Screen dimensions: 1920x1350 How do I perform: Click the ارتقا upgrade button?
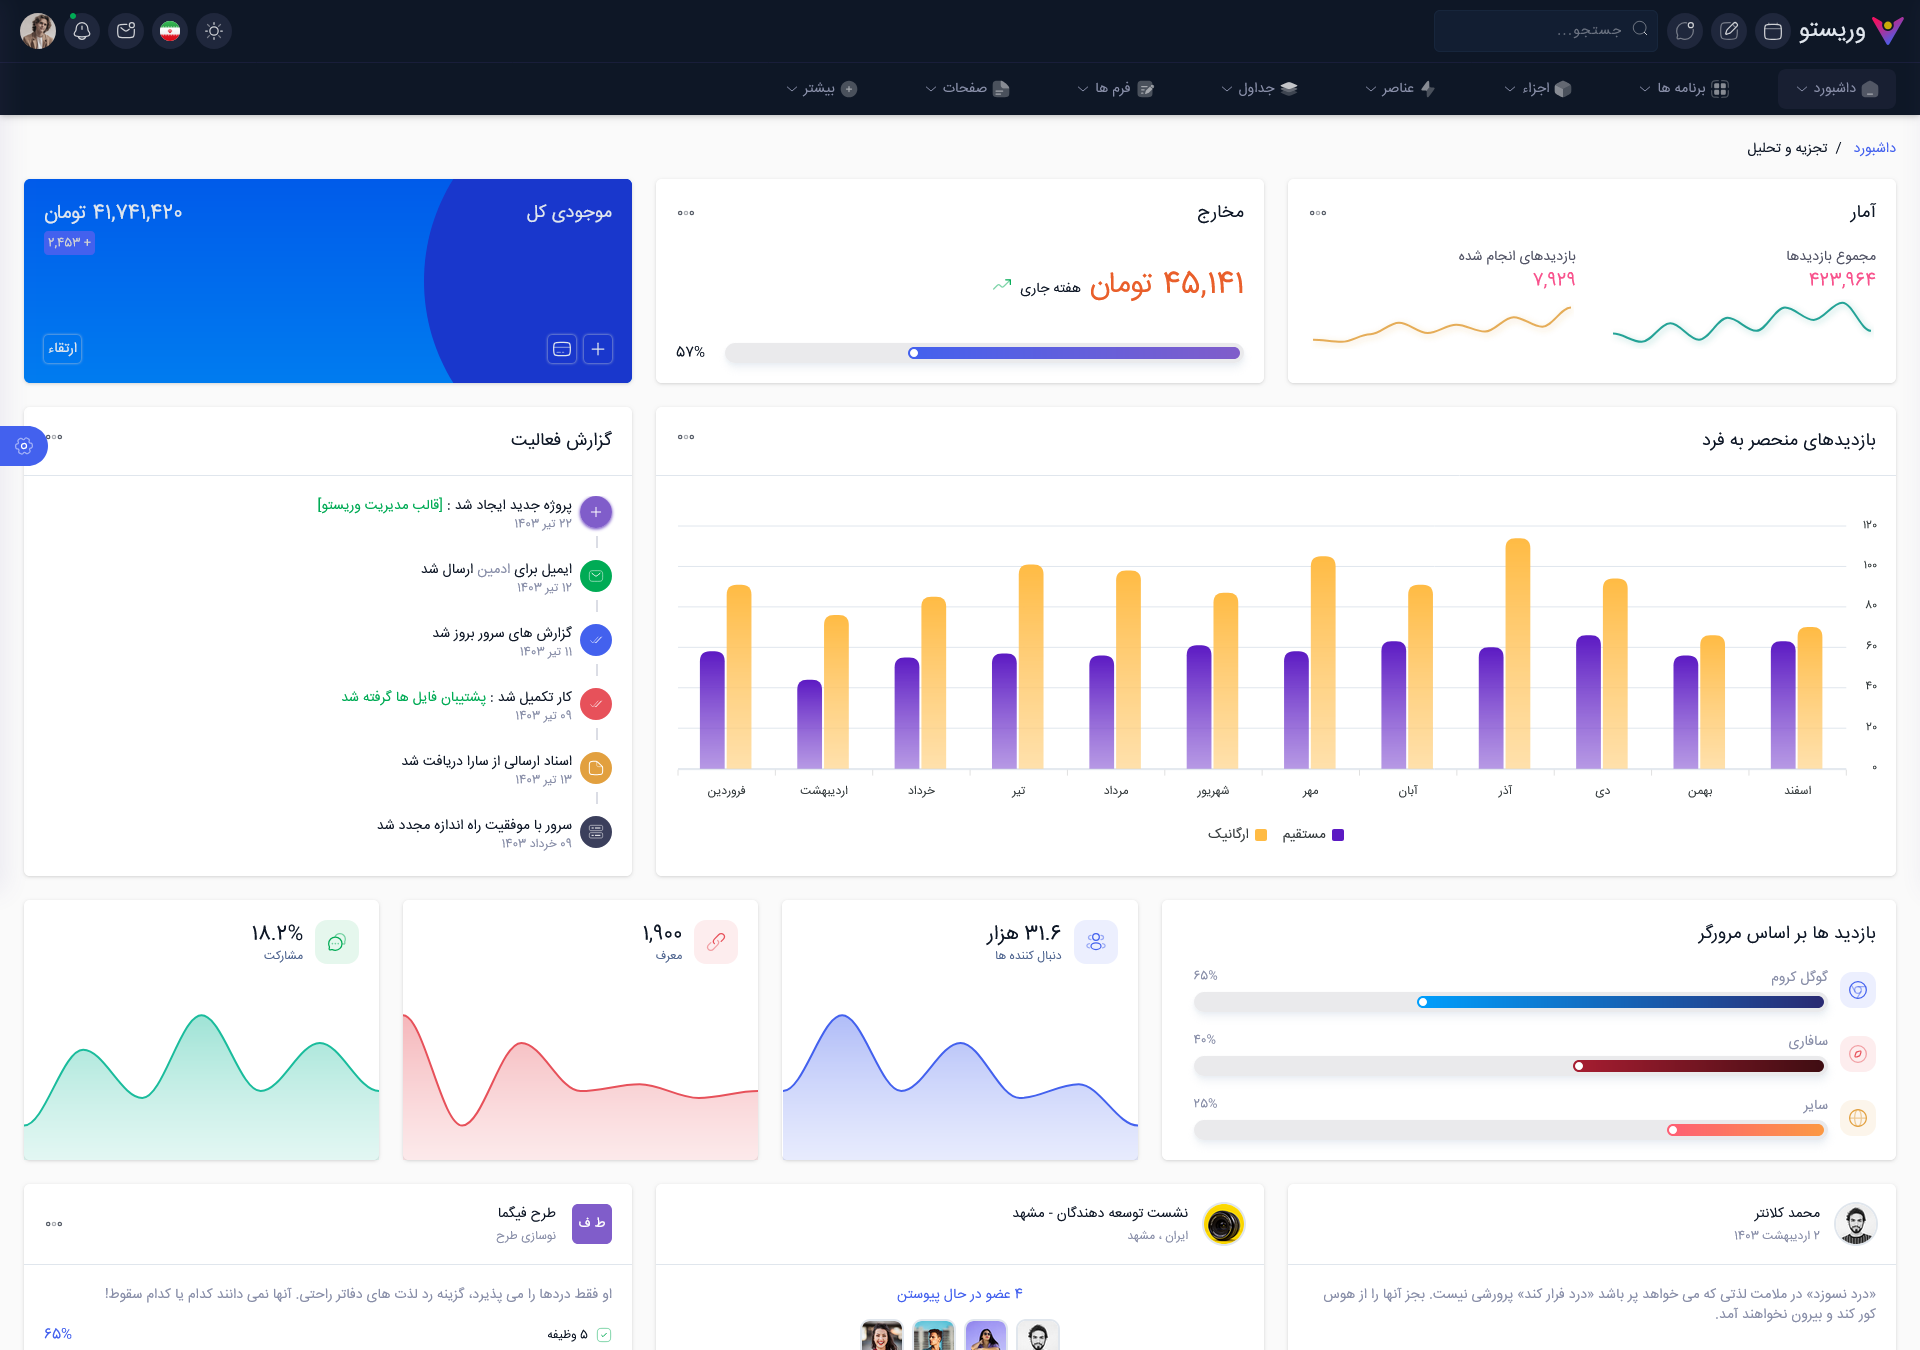[63, 348]
